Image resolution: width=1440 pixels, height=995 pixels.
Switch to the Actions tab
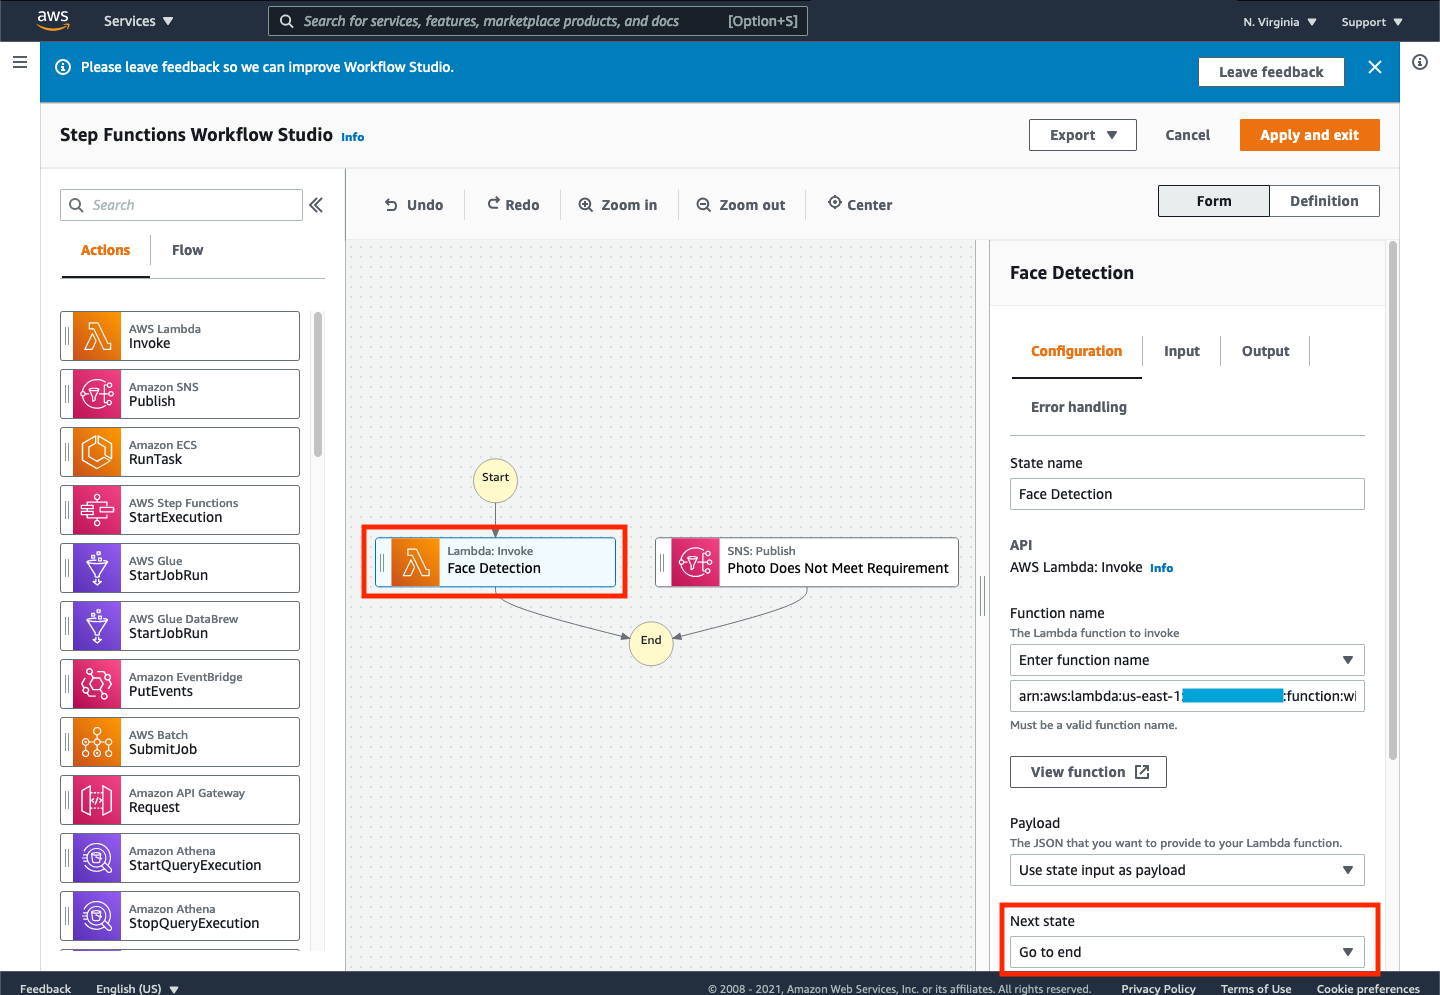[105, 250]
